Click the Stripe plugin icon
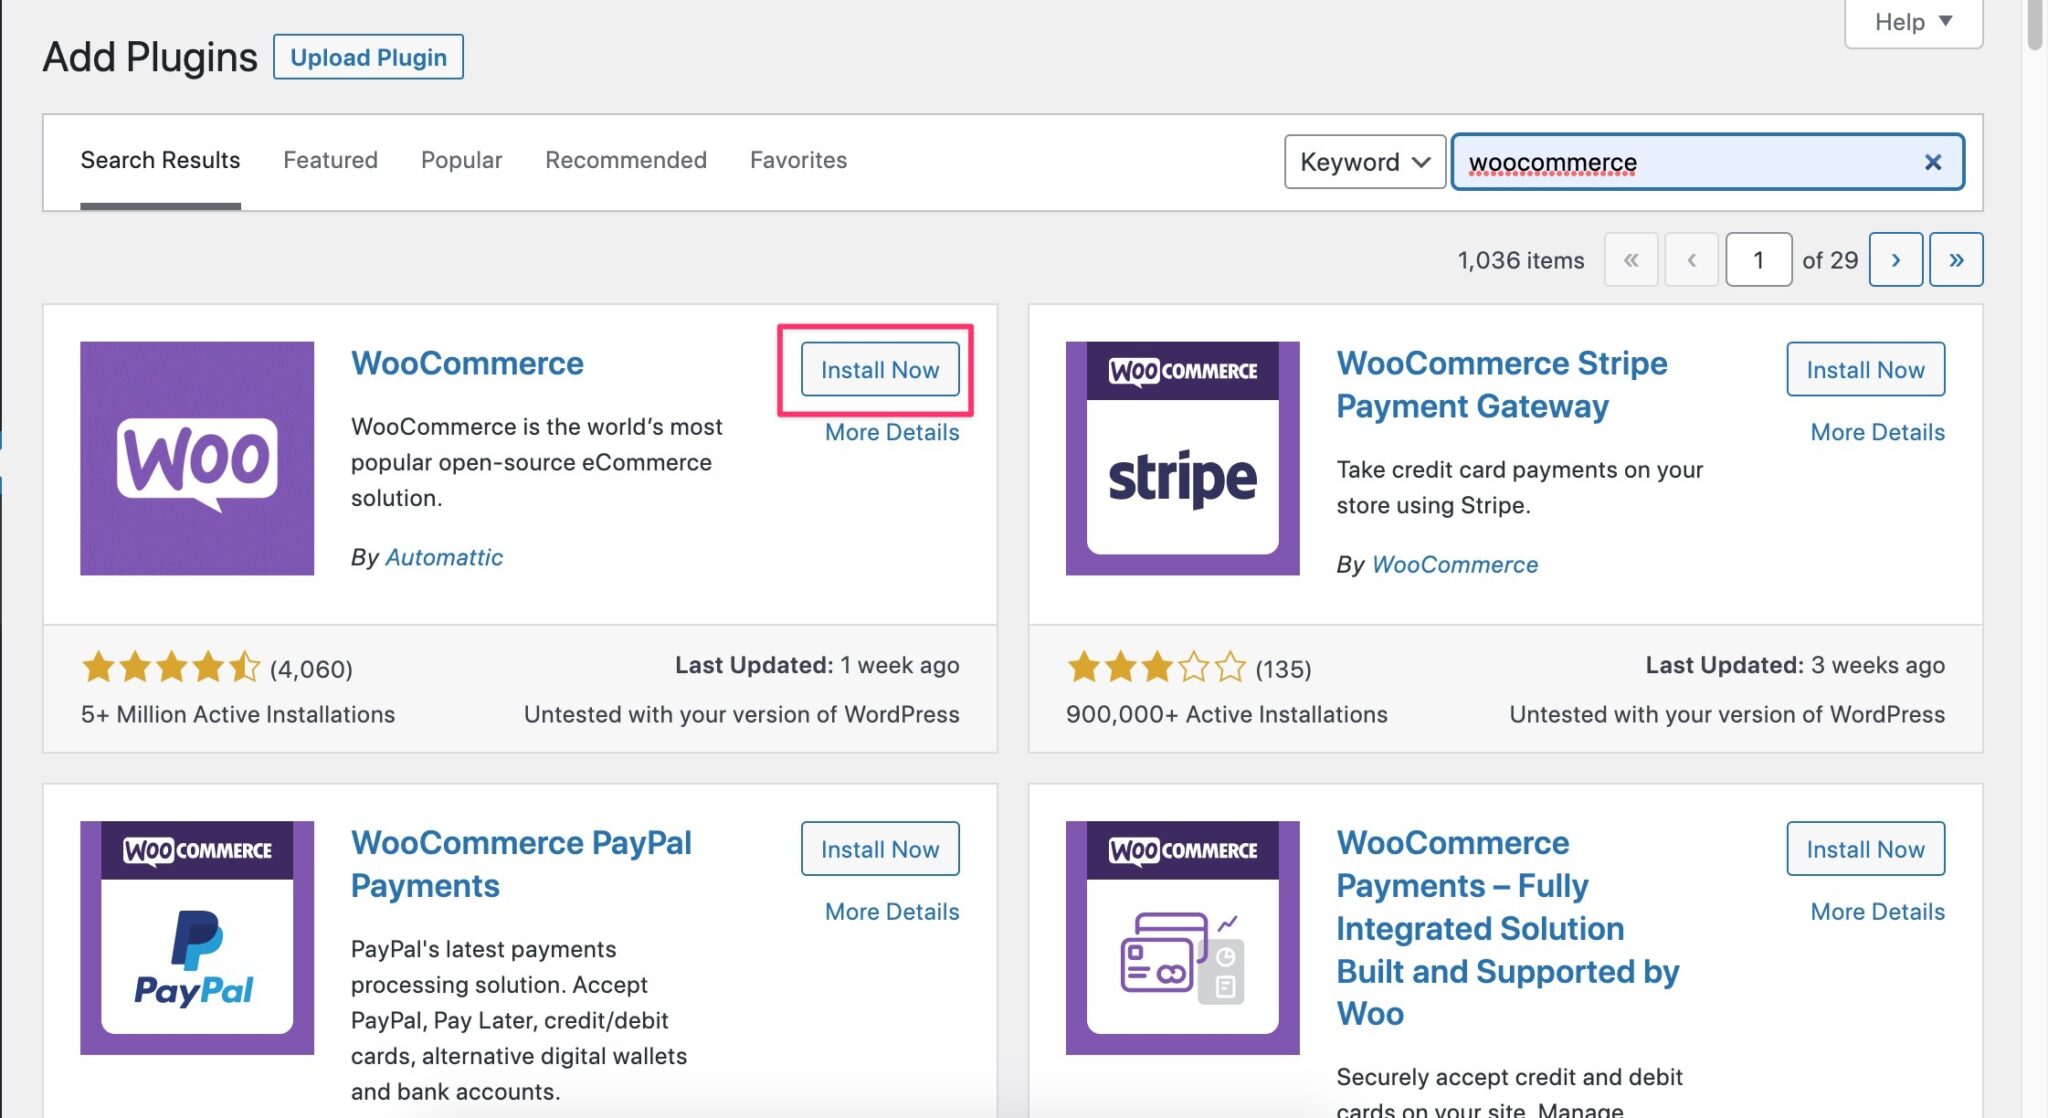This screenshot has width=2048, height=1118. (x=1181, y=459)
